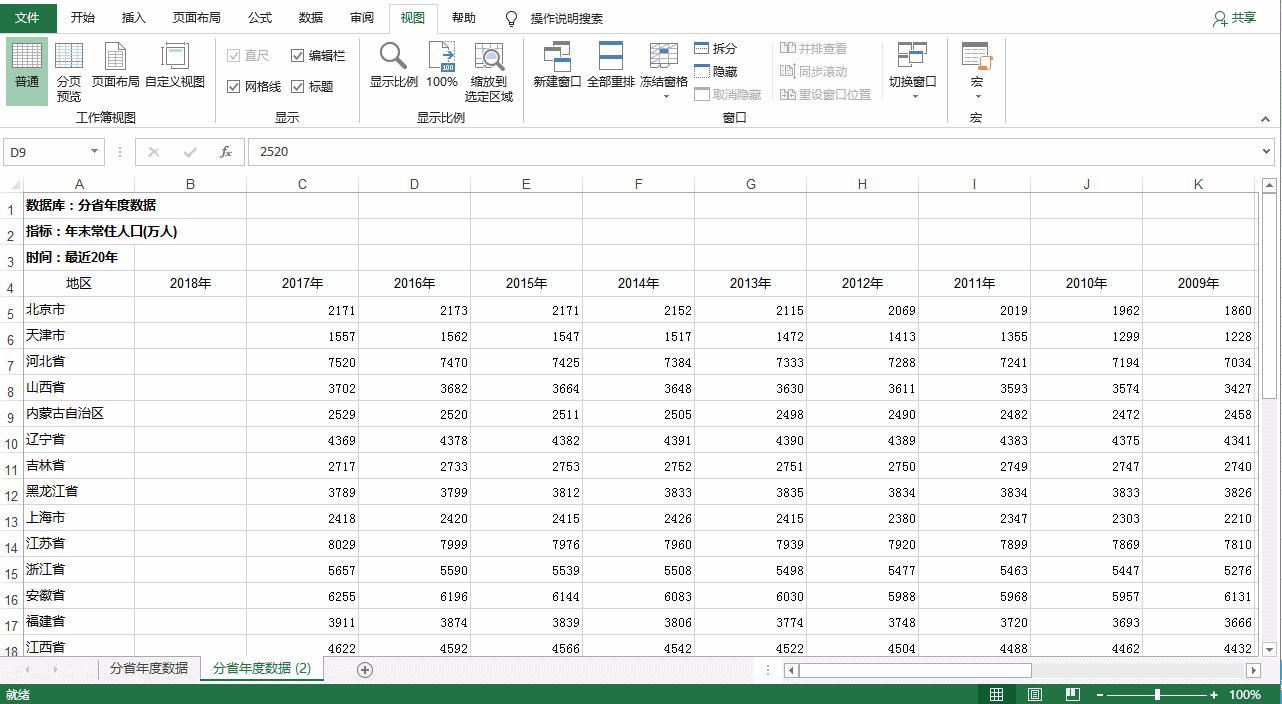The image size is (1282, 704).
Task: Click 缩放到选定区域 to zoom to selection
Action: [489, 68]
